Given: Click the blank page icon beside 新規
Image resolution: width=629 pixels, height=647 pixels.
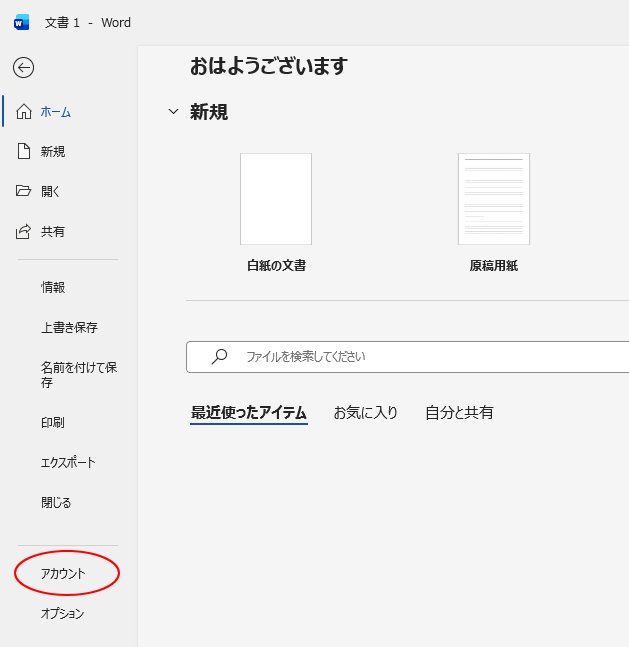Looking at the screenshot, I should click(24, 151).
